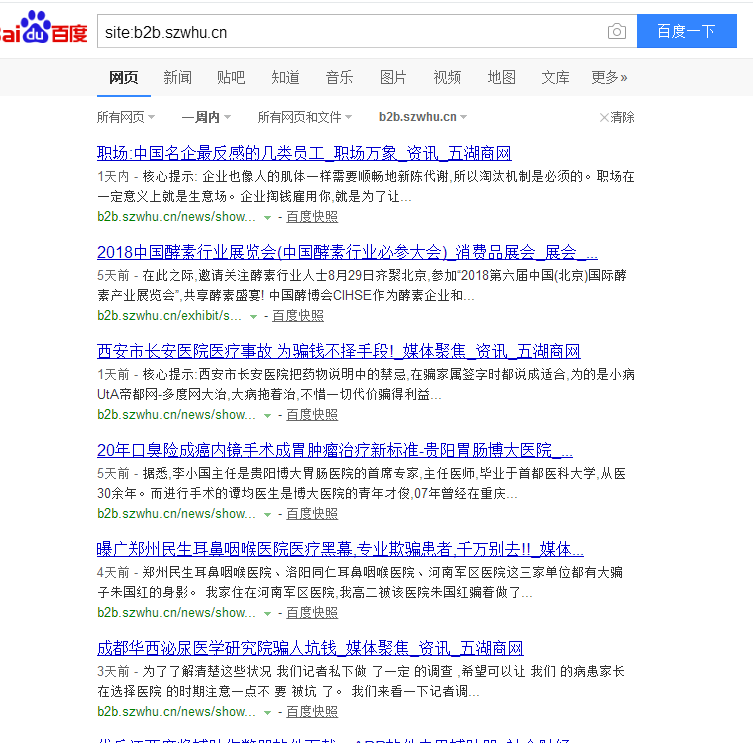Open 百度快照 for the 20年口臭 result
This screenshot has width=753, height=743.
(312, 514)
